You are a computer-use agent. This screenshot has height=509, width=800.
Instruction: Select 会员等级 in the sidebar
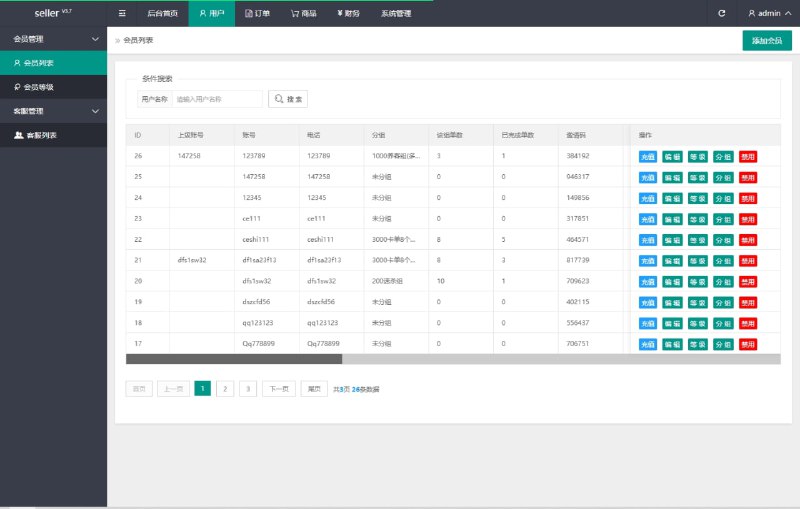point(39,87)
